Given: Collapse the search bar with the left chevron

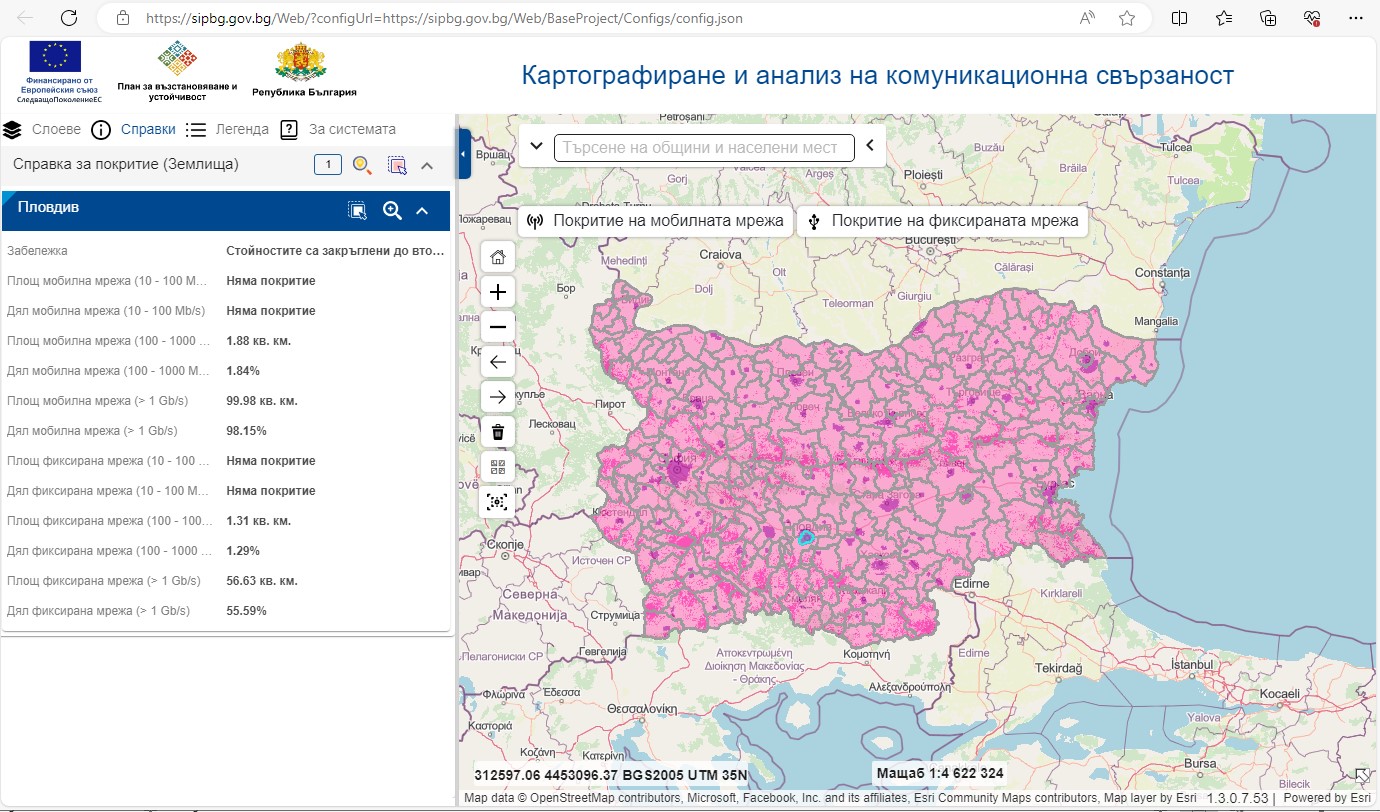Looking at the screenshot, I should pos(869,146).
